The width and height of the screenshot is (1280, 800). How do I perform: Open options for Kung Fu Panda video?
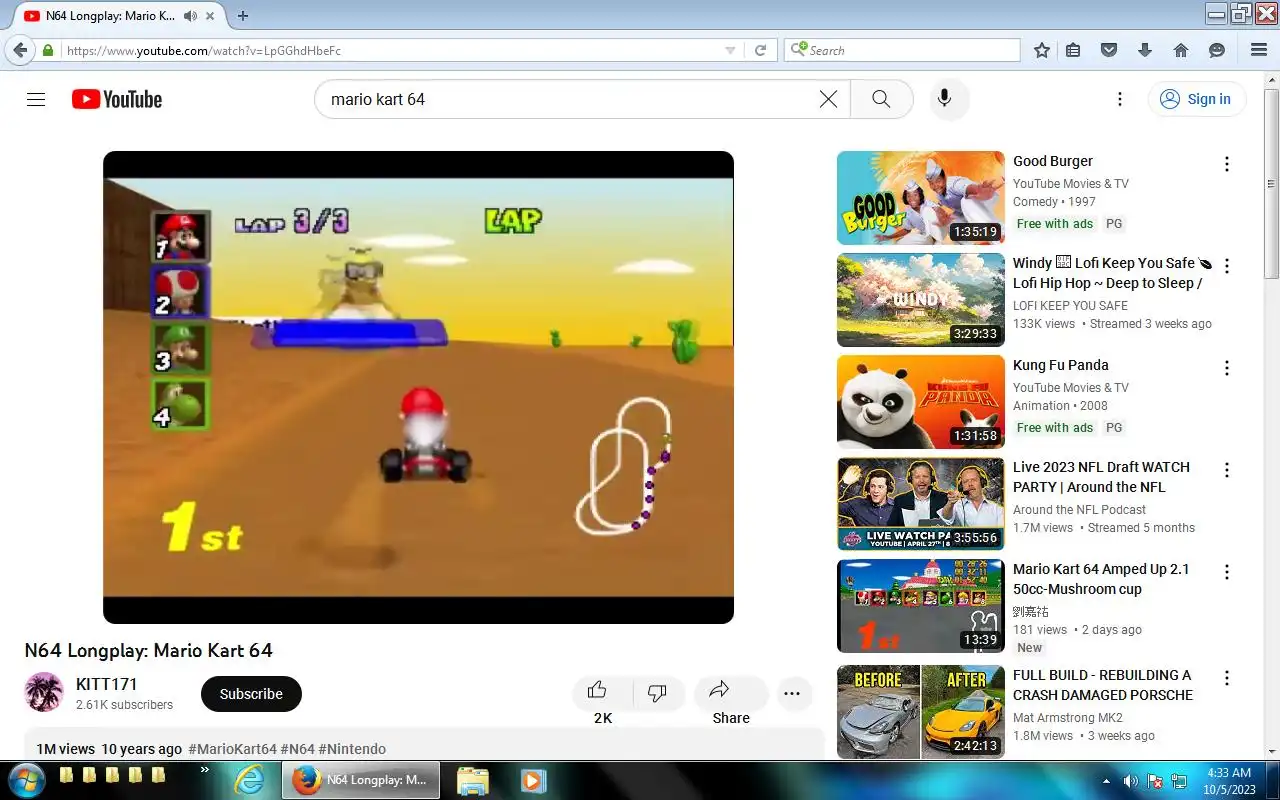coord(1227,368)
